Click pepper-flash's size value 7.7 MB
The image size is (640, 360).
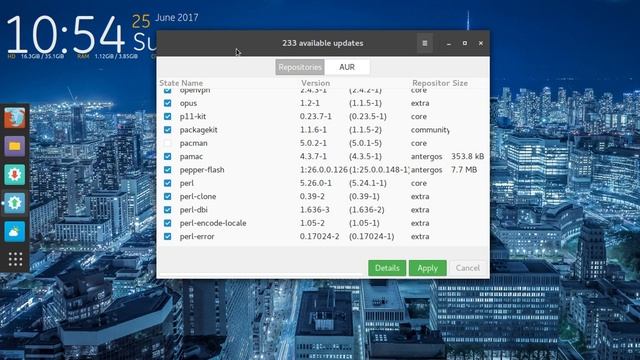(x=464, y=170)
